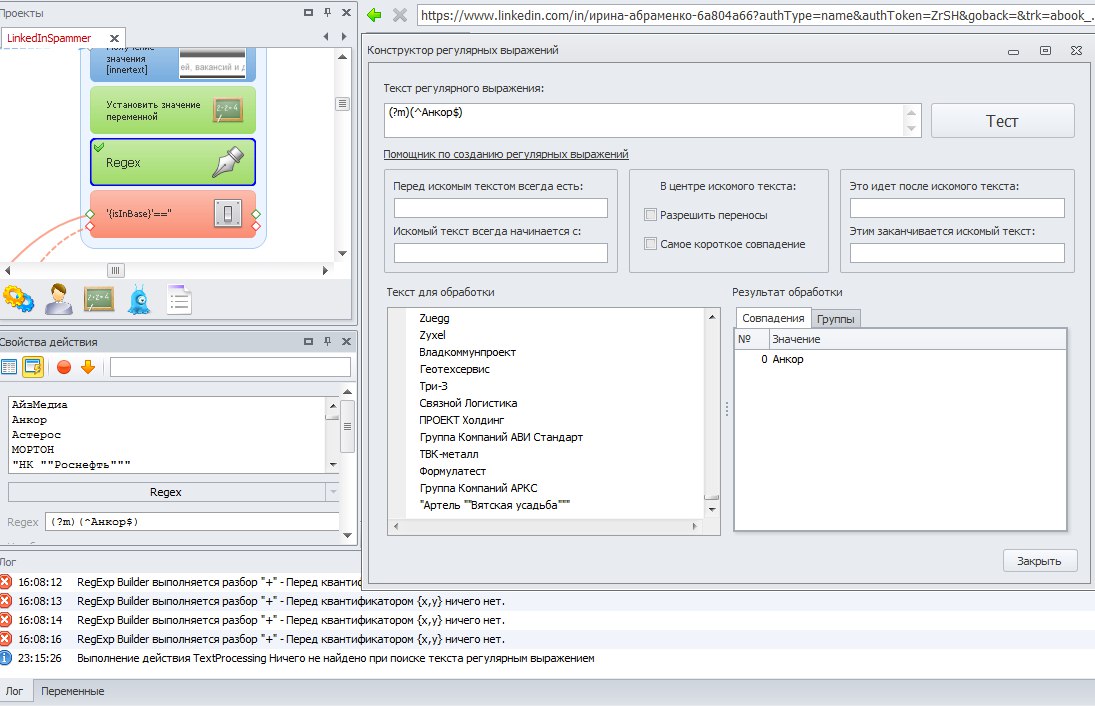Image resolution: width=1095 pixels, height=706 pixels.
Task: Pin the Проекты panel
Action: [328, 13]
